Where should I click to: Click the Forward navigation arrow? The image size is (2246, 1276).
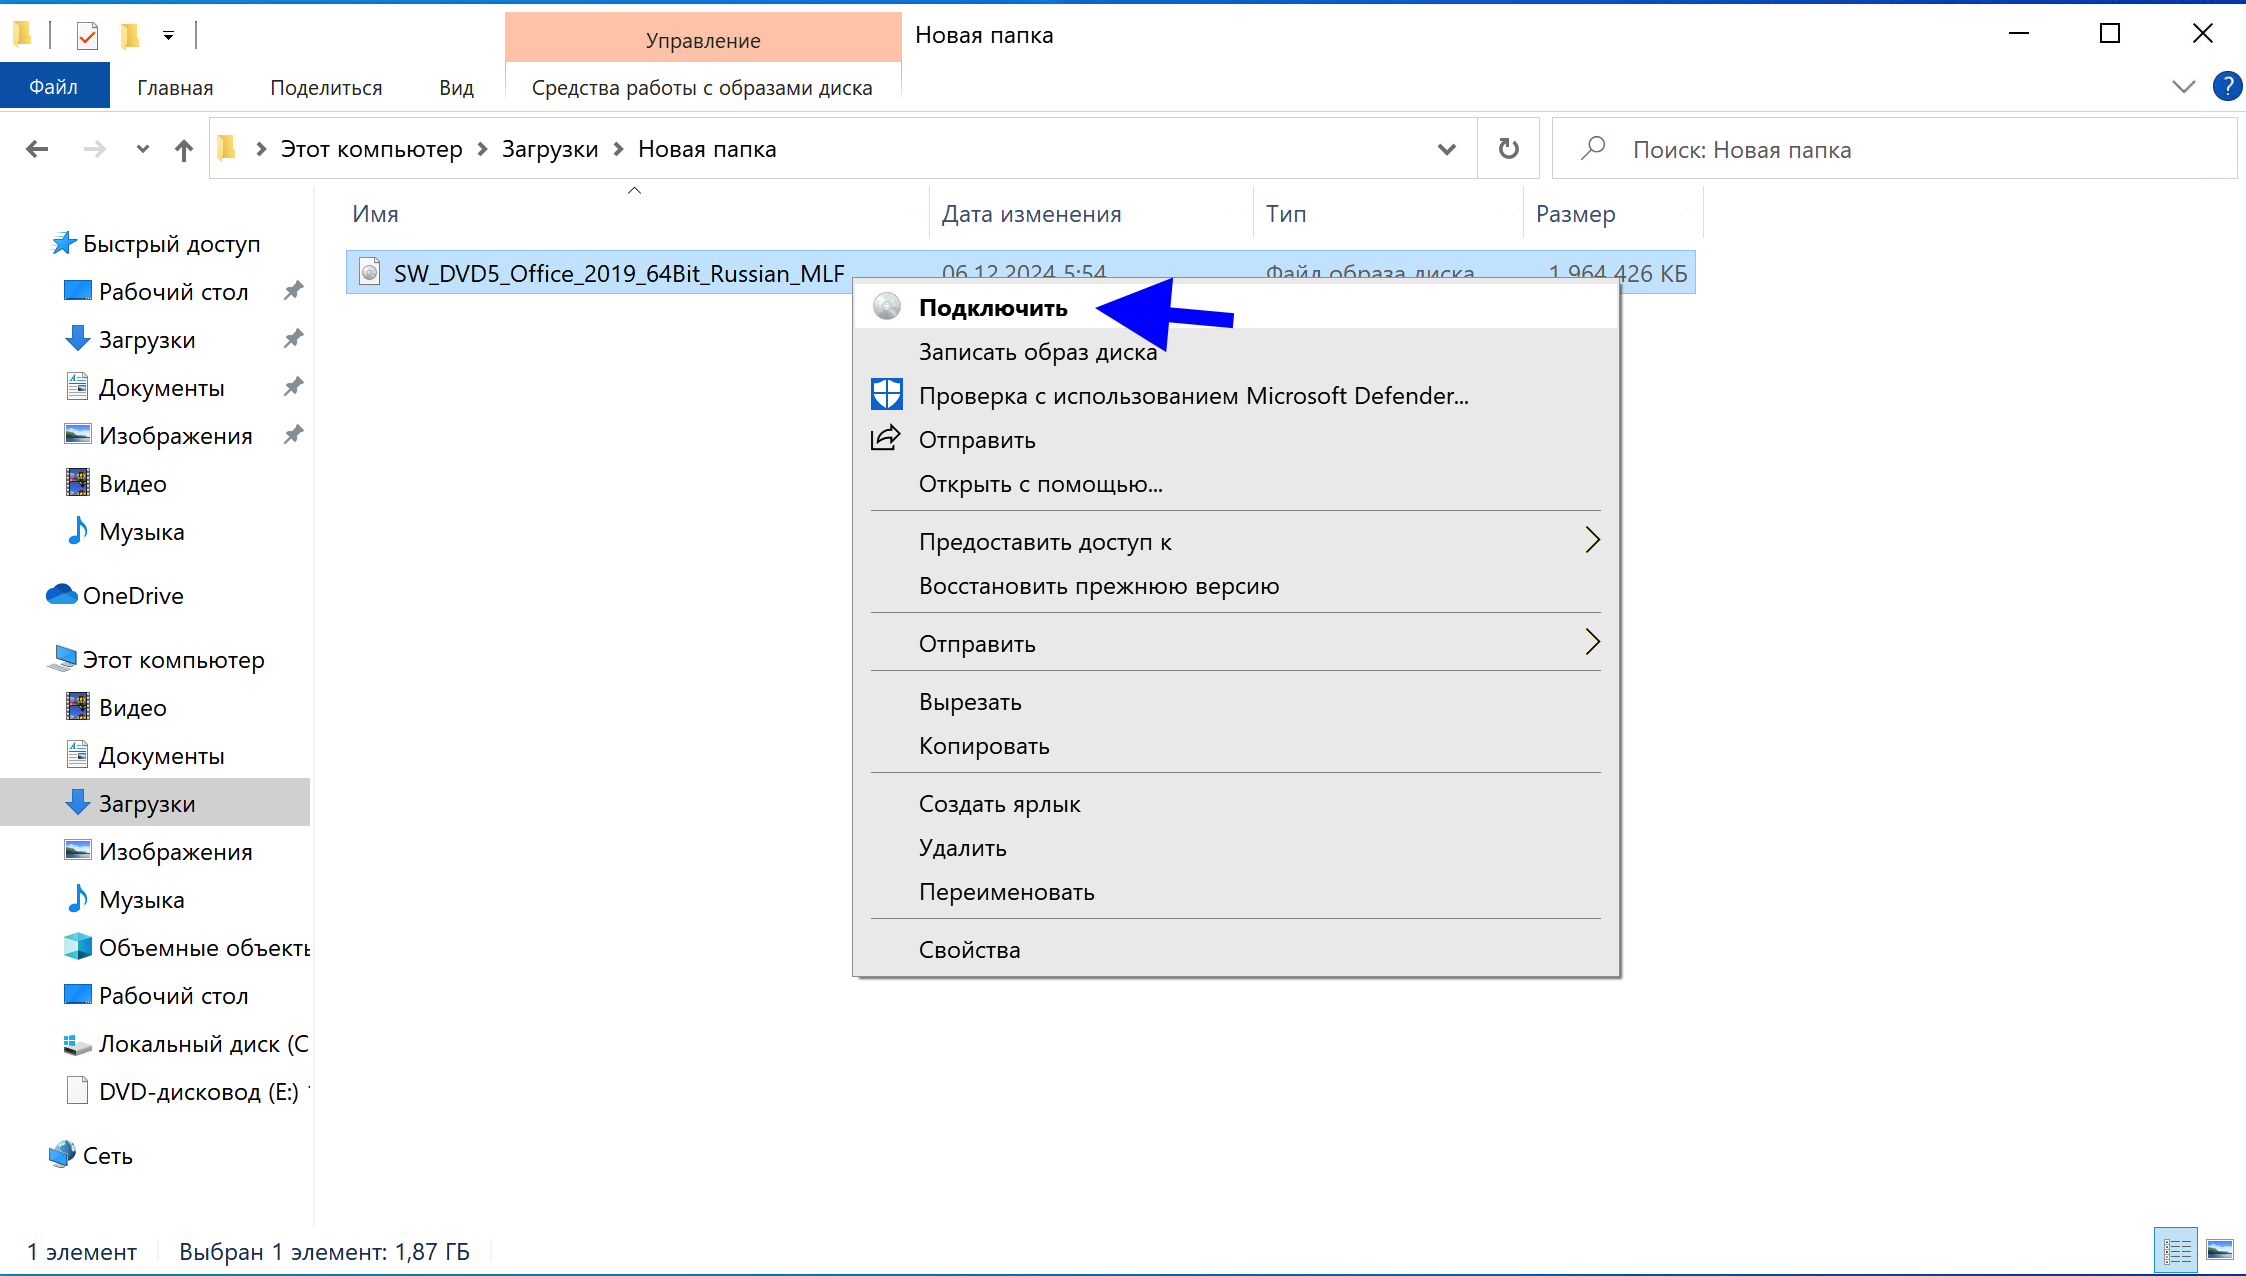[94, 149]
